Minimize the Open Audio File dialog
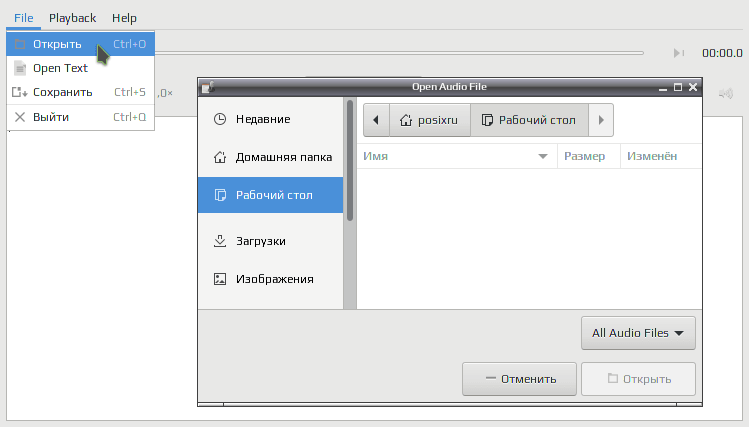This screenshot has height=427, width=749. pyautogui.click(x=663, y=87)
